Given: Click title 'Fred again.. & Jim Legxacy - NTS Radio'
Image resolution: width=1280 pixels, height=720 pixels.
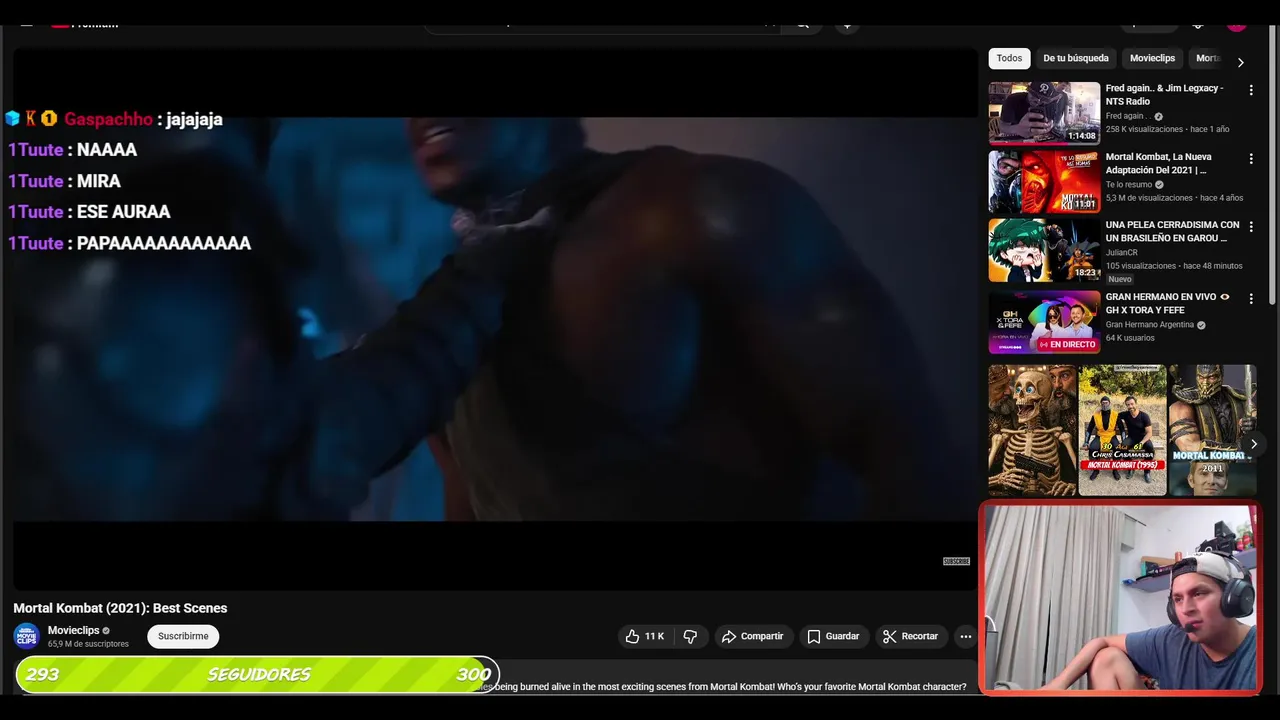Looking at the screenshot, I should pyautogui.click(x=1164, y=95).
